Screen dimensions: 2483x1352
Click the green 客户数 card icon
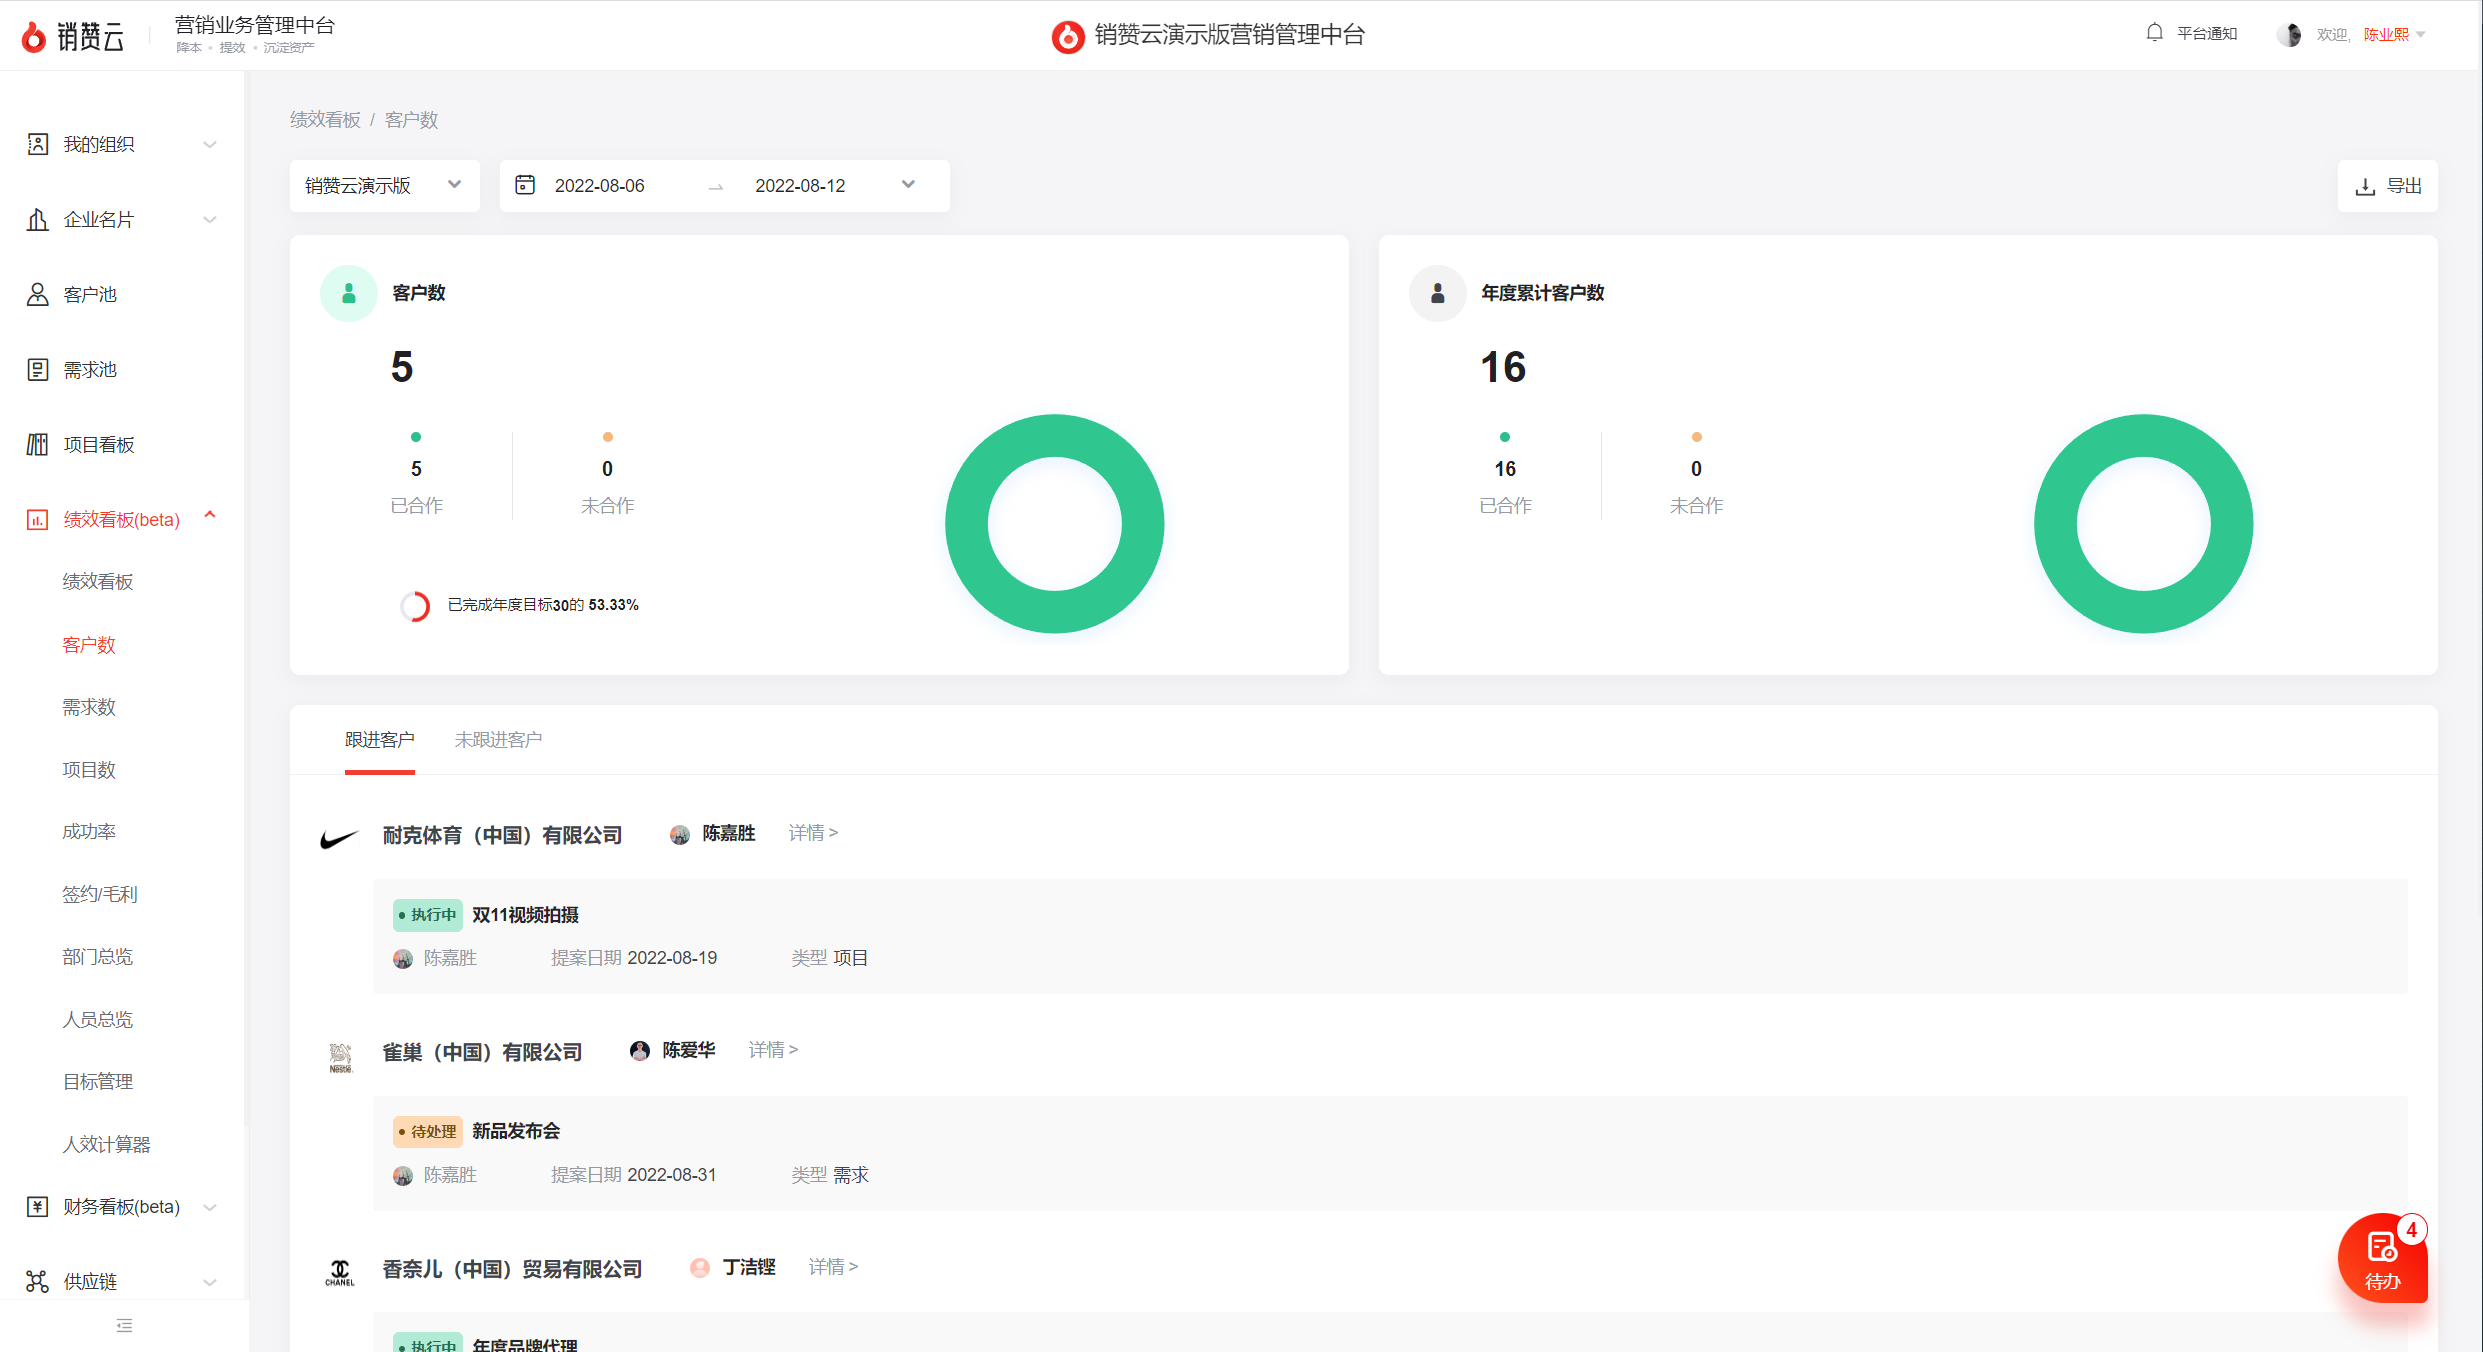[349, 293]
